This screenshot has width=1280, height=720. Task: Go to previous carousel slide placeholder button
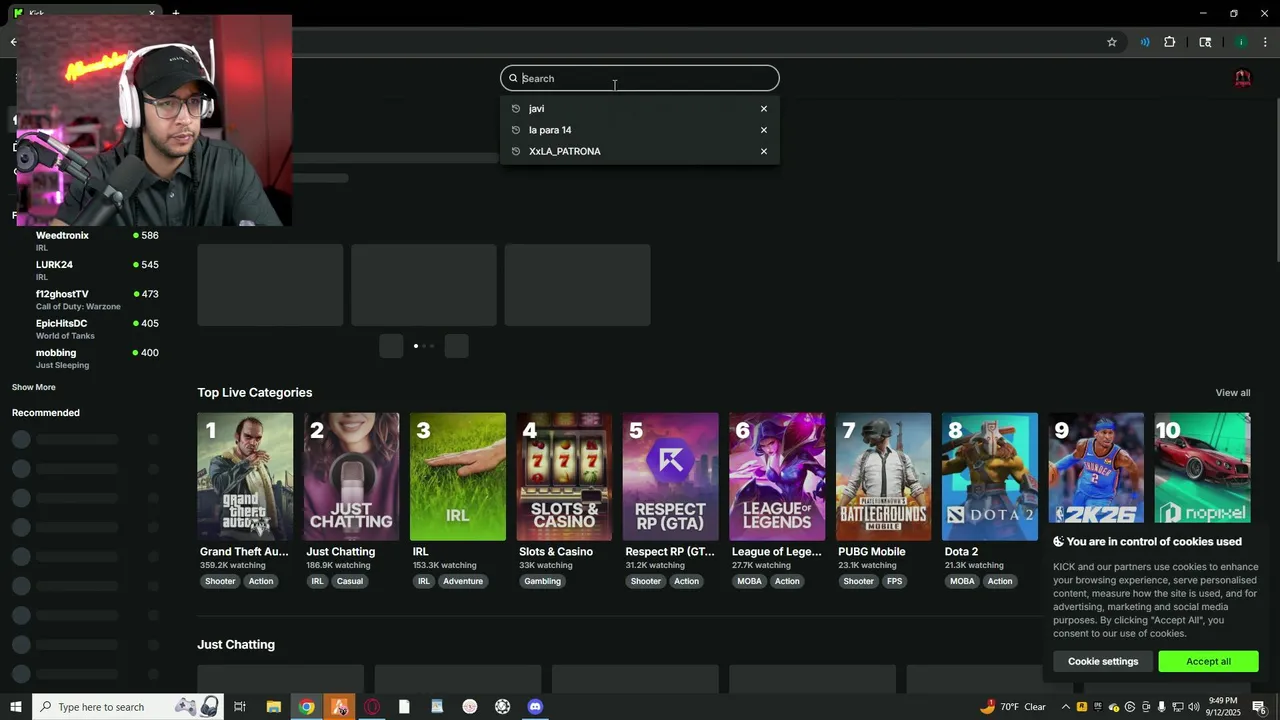[x=391, y=346]
